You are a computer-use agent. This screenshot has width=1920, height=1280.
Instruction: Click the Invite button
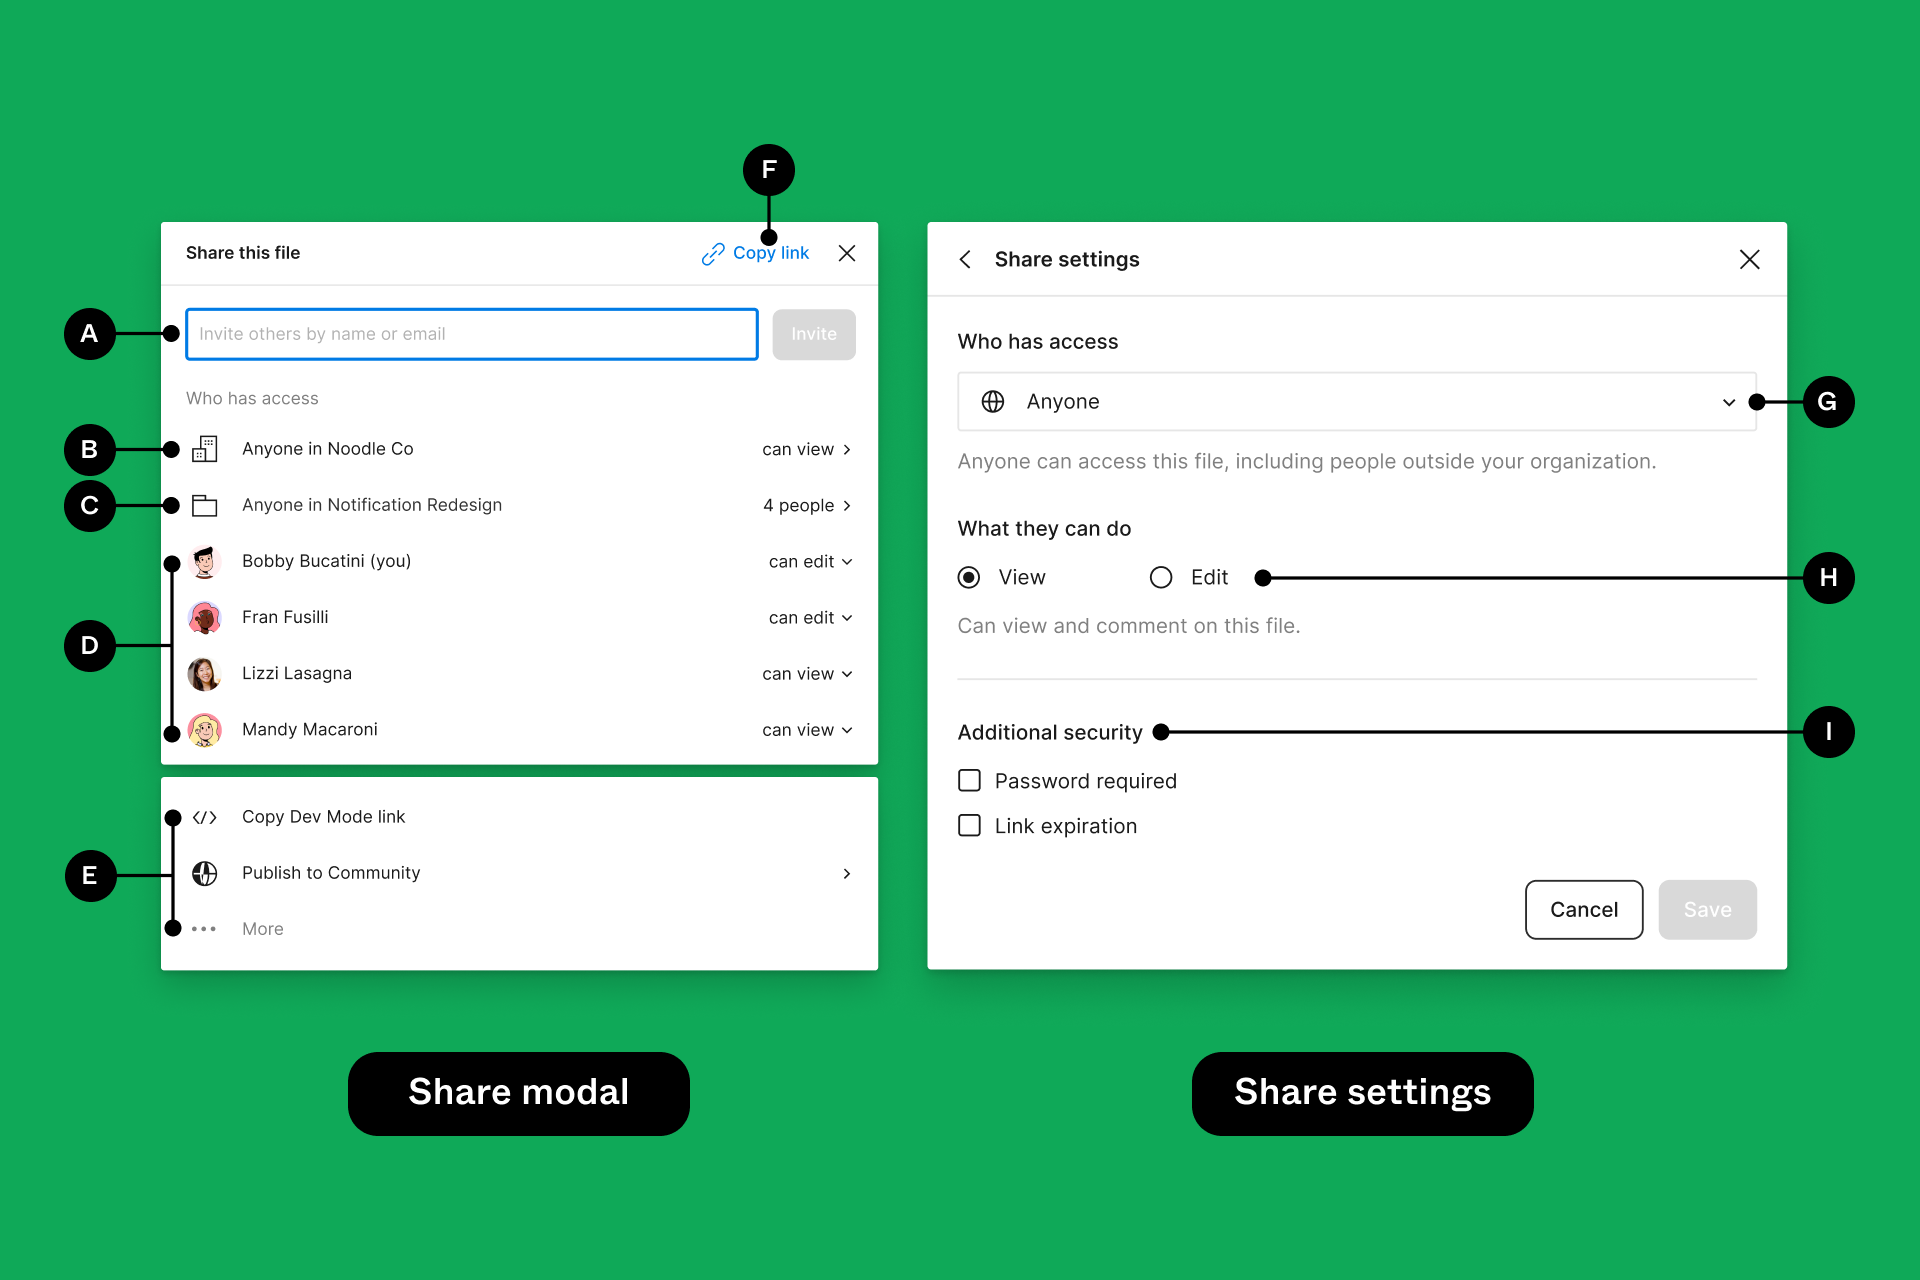(814, 333)
